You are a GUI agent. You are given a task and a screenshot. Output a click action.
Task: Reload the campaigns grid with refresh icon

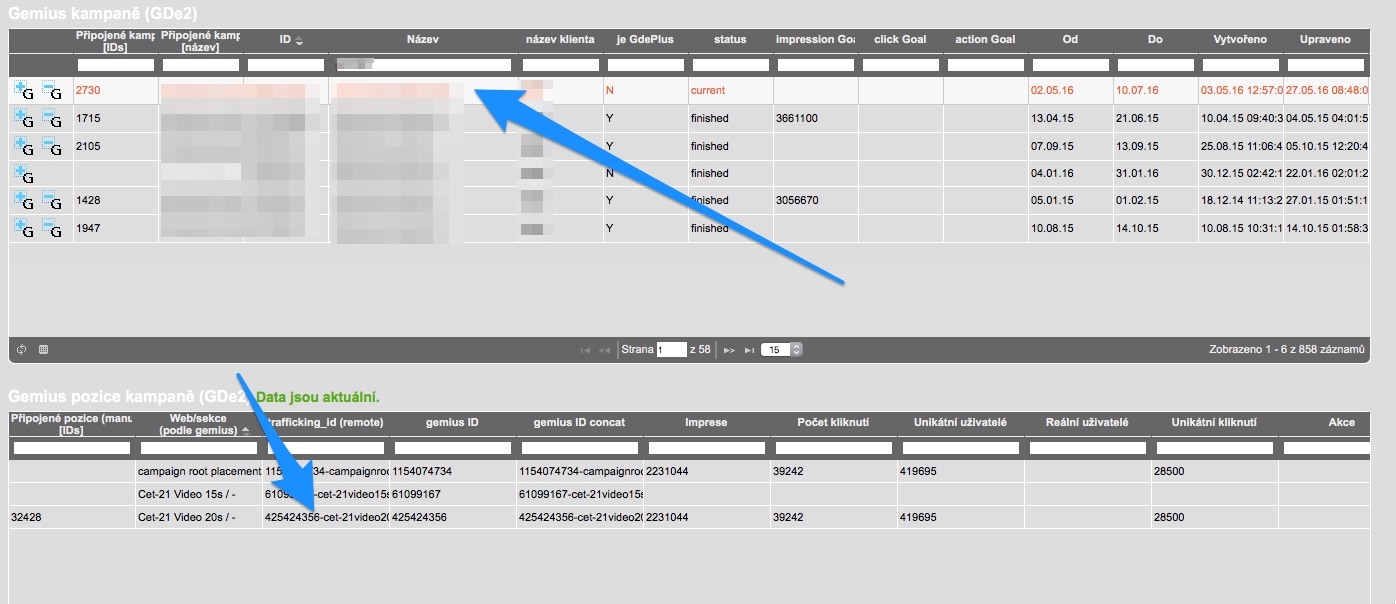(x=22, y=350)
